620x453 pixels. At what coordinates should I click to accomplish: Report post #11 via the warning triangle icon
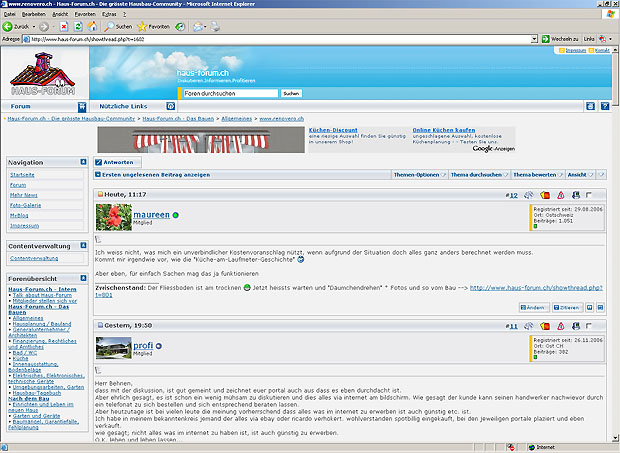tap(561, 326)
